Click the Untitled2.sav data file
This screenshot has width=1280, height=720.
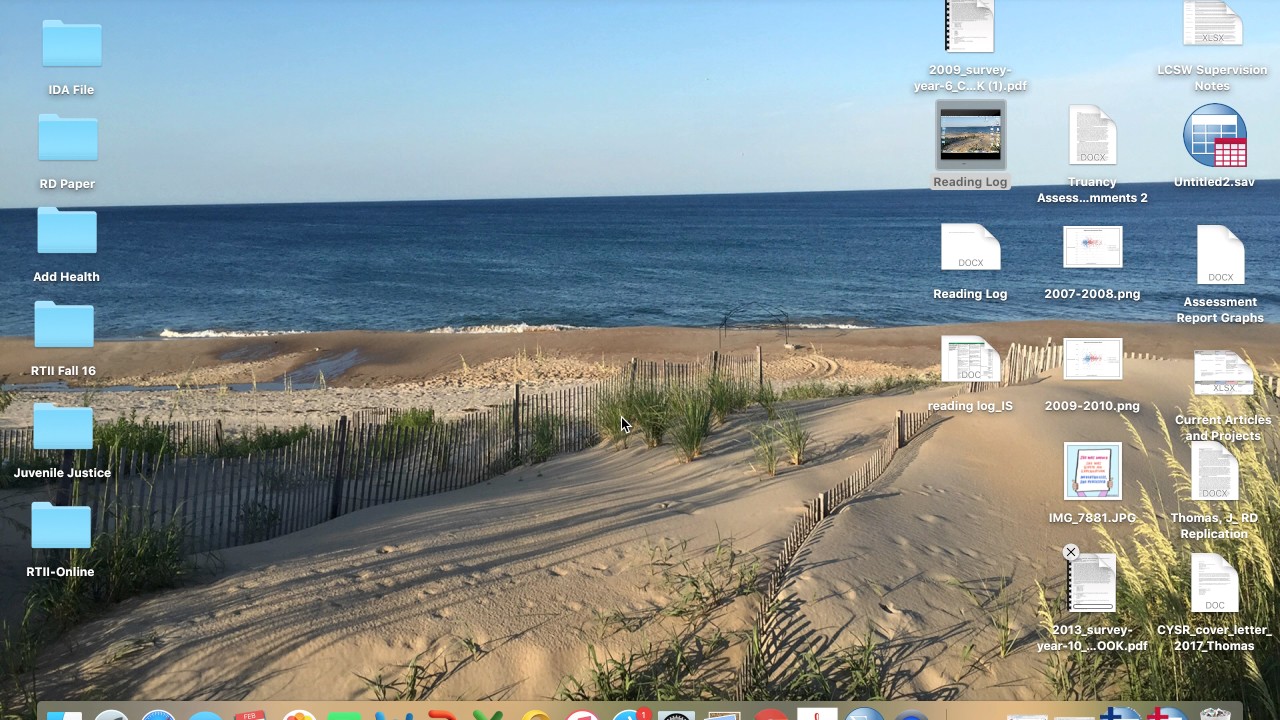1214,137
